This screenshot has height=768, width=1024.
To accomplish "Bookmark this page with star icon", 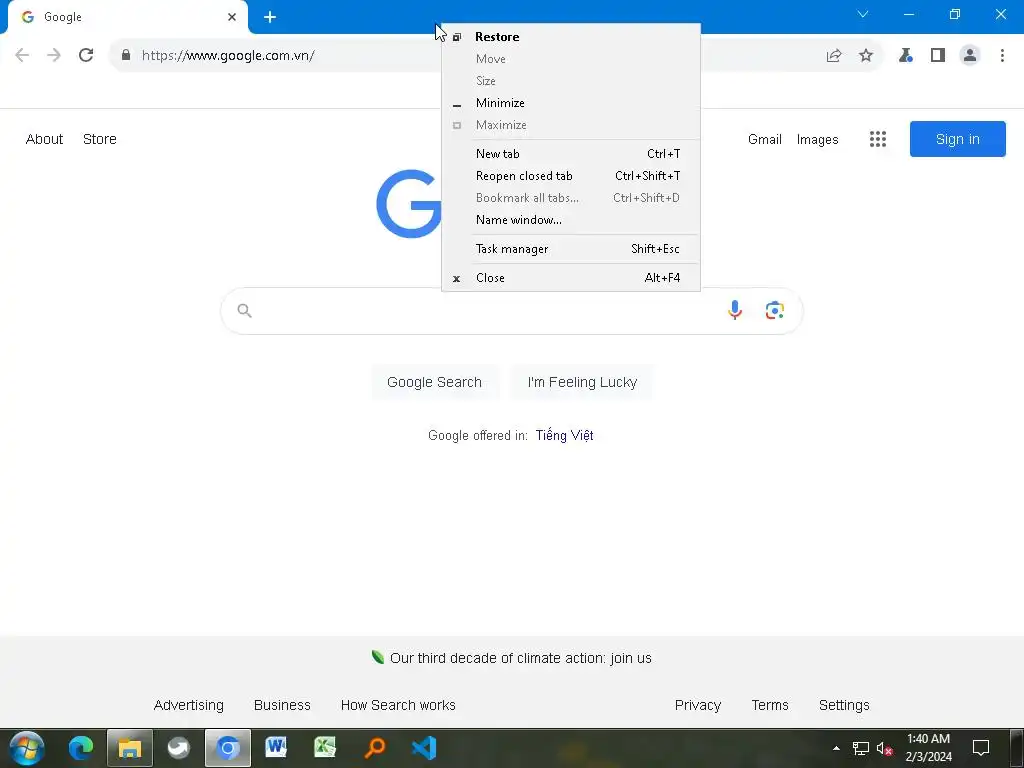I will pos(866,56).
